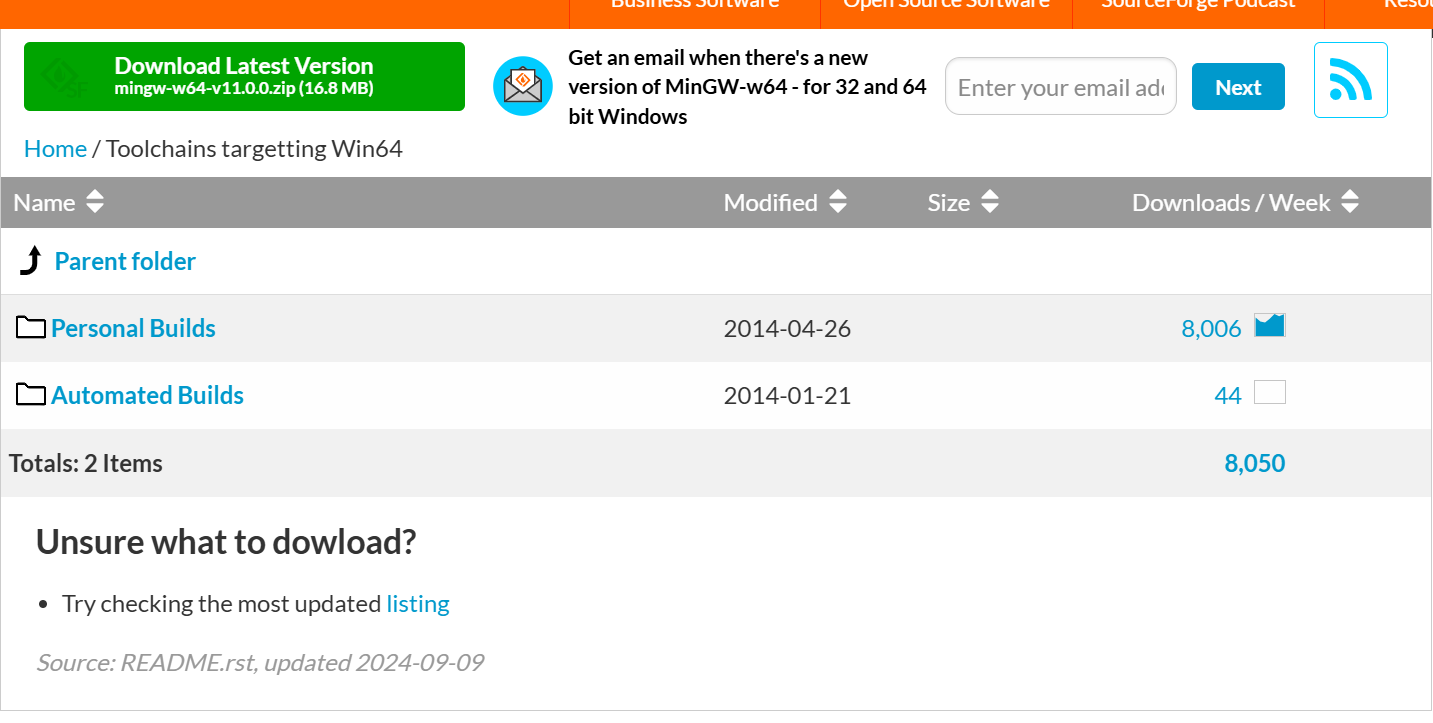The height and width of the screenshot is (723, 1433).
Task: Open the Personal Builds download stats chart
Action: 1270,325
